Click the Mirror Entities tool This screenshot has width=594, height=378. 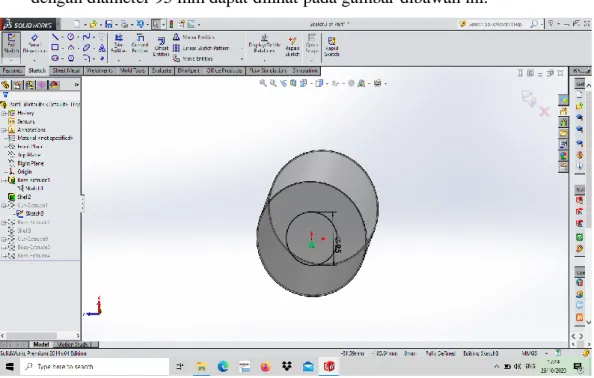pyautogui.click(x=193, y=37)
